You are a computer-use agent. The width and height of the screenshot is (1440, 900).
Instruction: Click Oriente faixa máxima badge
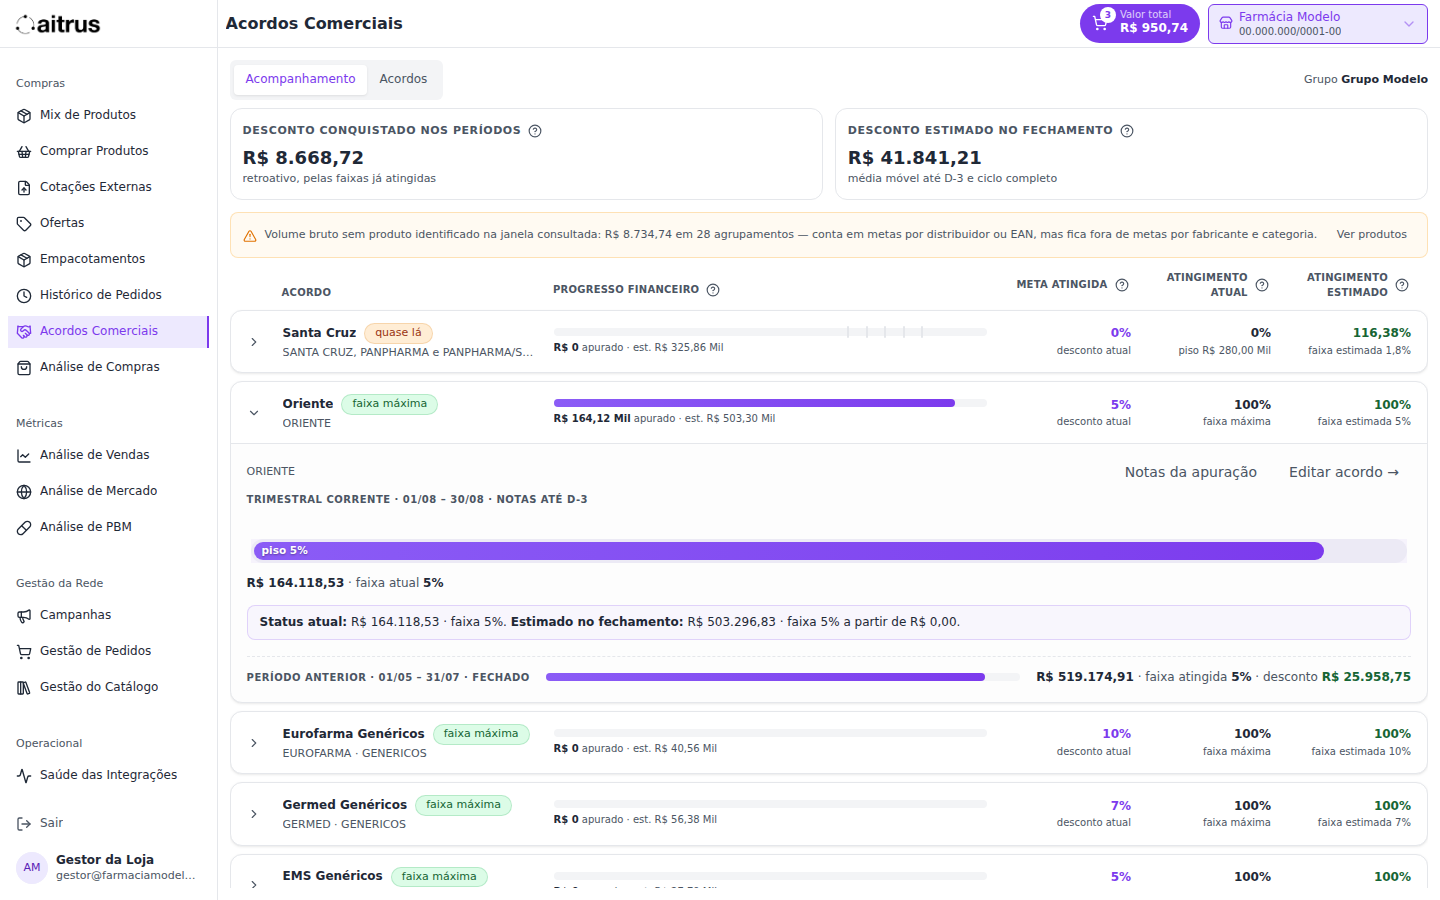pyautogui.click(x=389, y=404)
